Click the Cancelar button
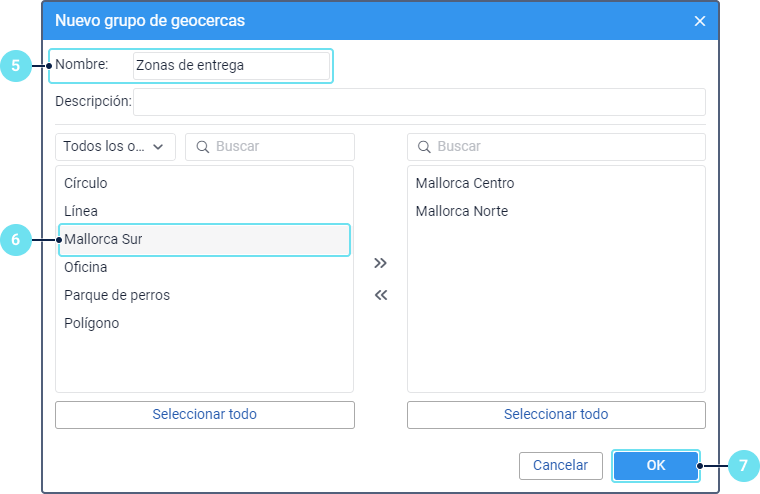760x494 pixels. pos(560,466)
